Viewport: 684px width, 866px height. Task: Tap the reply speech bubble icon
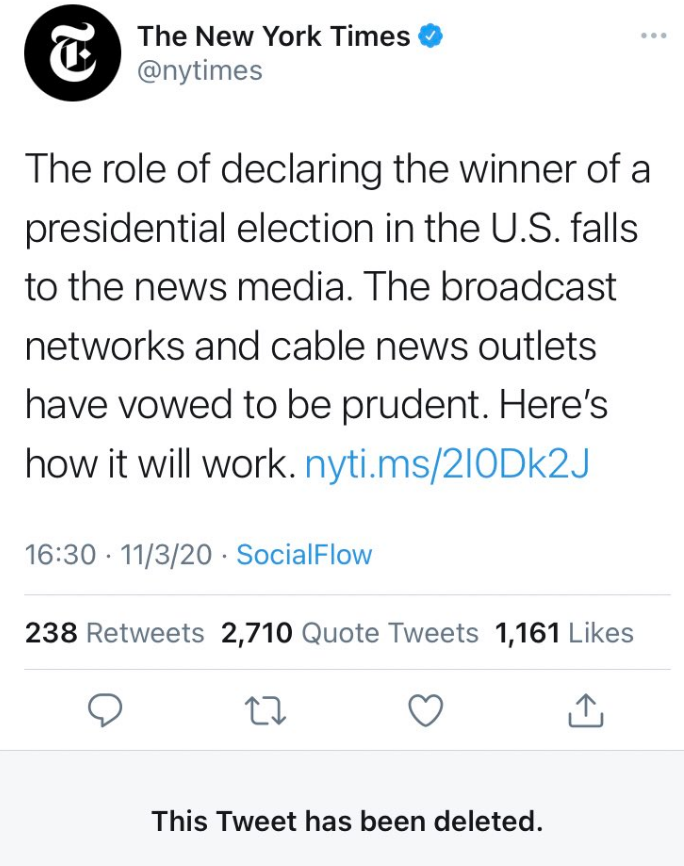(106, 710)
